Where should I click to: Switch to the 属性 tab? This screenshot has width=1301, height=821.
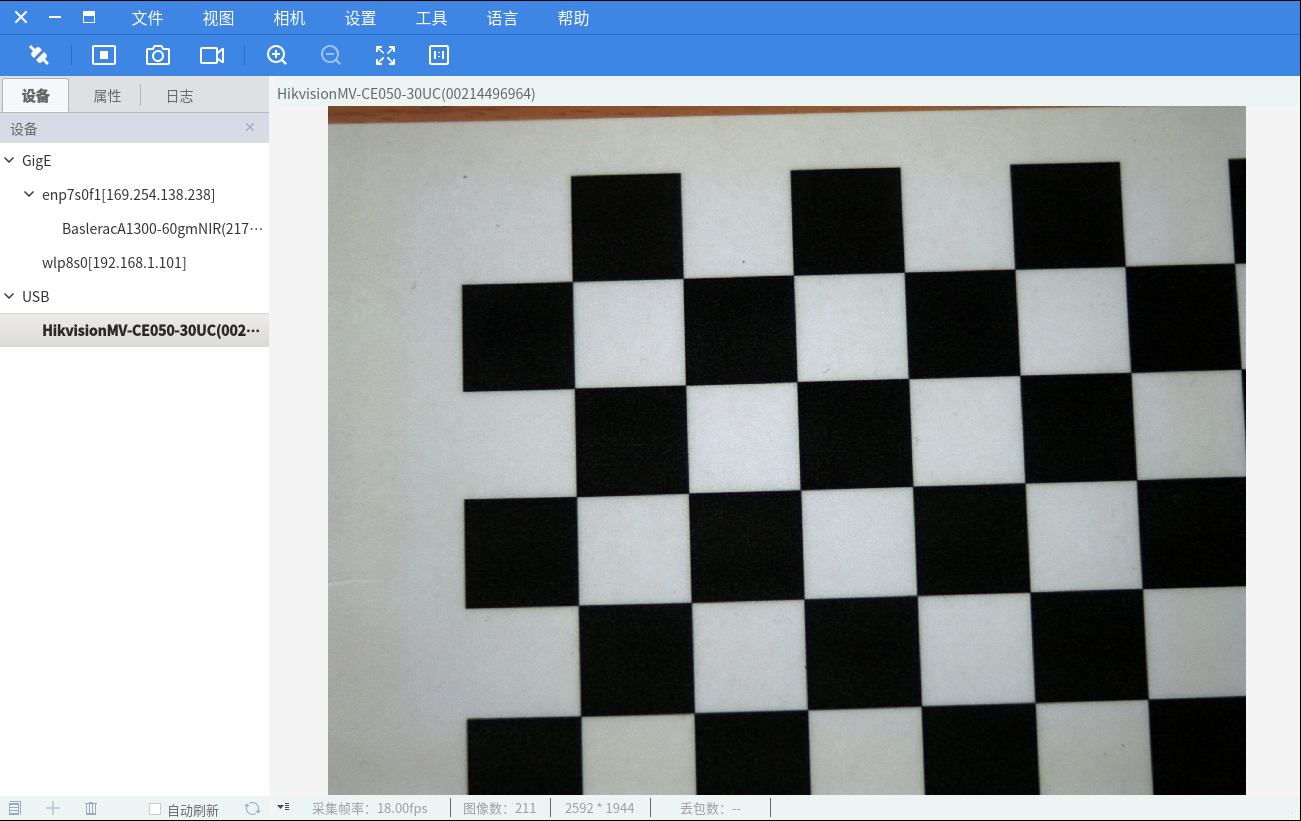coord(107,96)
